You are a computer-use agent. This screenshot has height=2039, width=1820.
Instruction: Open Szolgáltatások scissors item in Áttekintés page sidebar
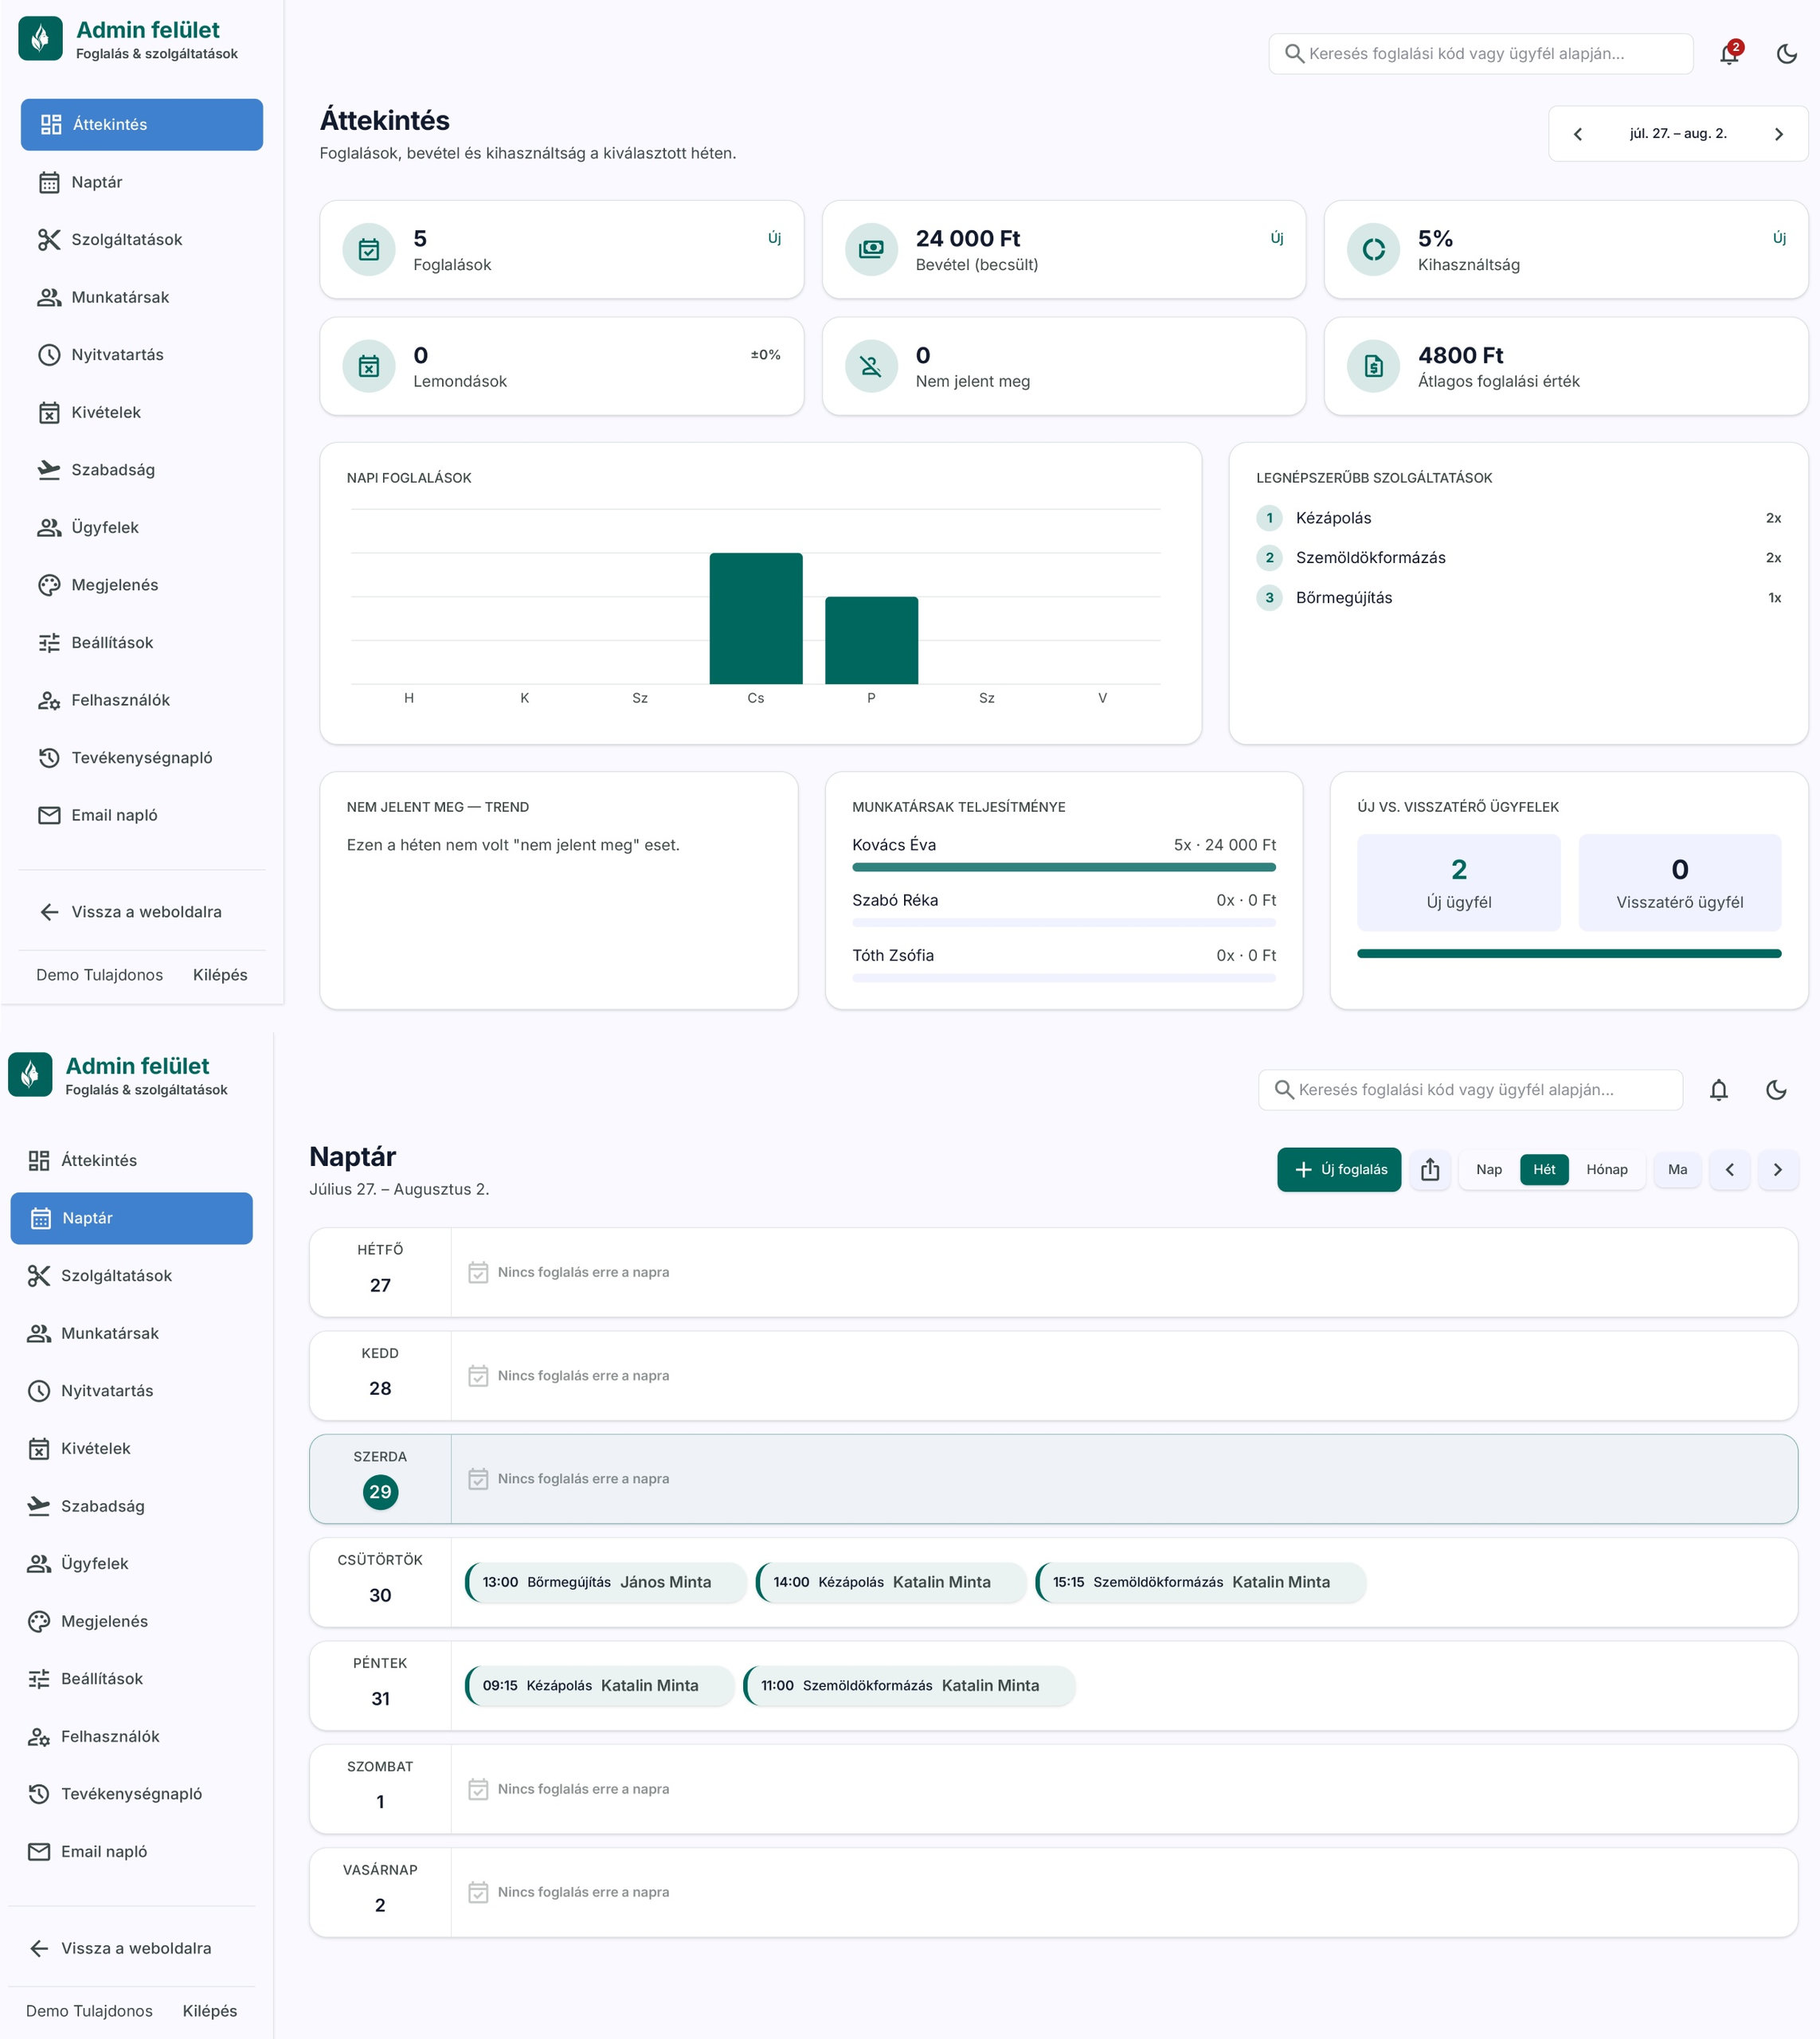pos(142,240)
